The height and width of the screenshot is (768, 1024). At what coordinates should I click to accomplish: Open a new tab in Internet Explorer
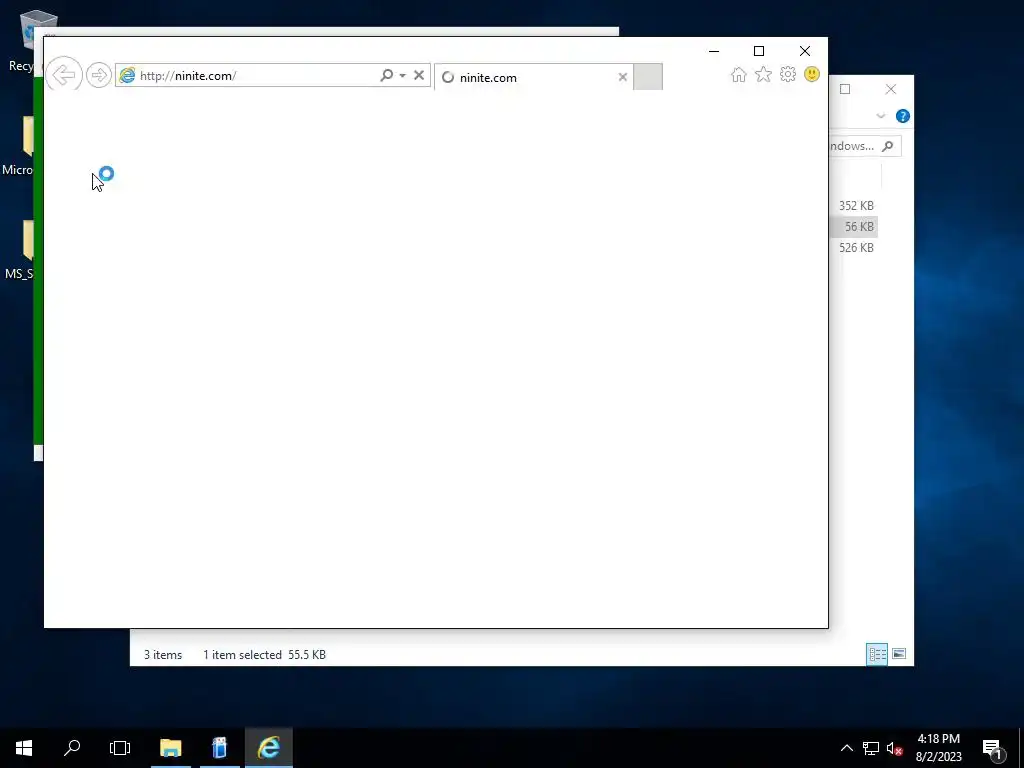[x=648, y=77]
